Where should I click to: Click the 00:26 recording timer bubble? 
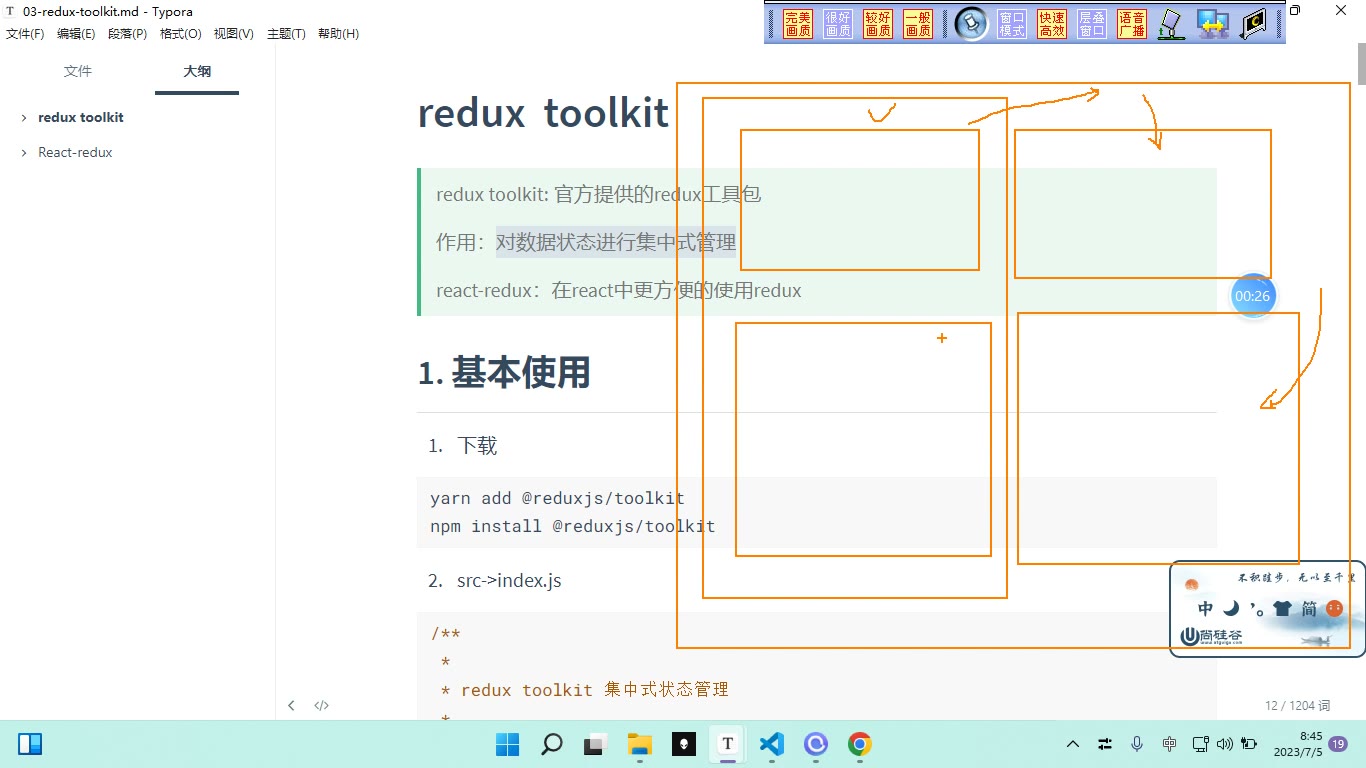[x=1252, y=296]
